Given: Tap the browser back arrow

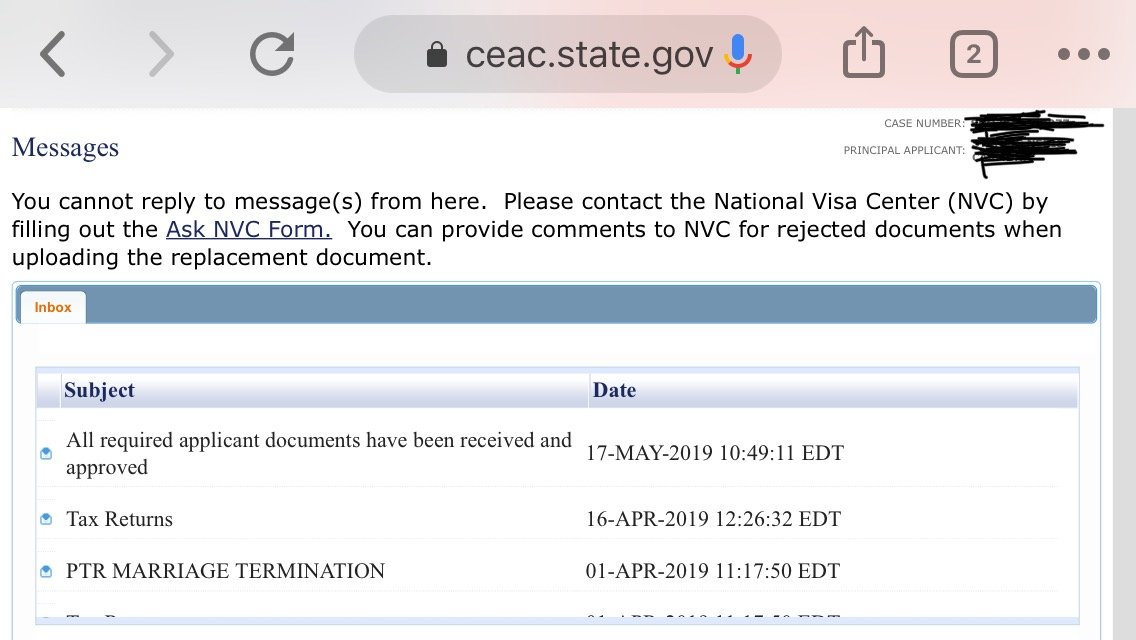Looking at the screenshot, I should click(53, 54).
